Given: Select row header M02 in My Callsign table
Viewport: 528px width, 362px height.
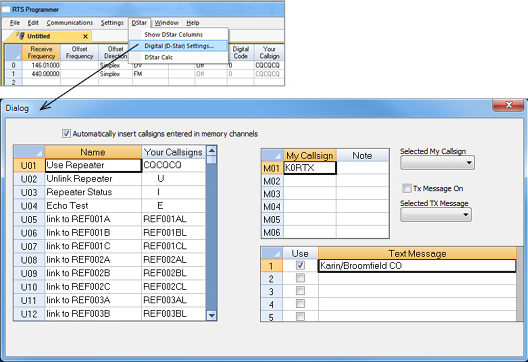Looking at the screenshot, I should click(272, 181).
